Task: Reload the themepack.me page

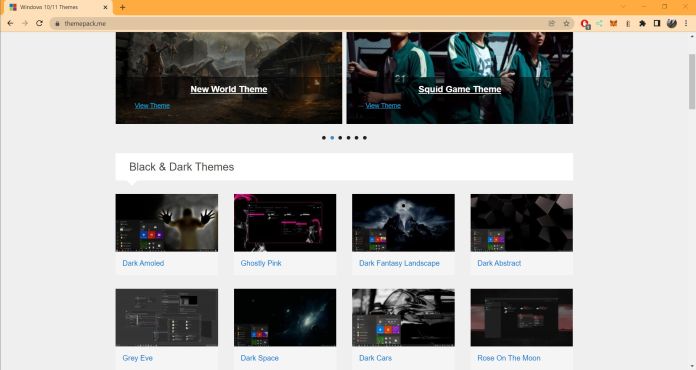Action: tap(40, 24)
